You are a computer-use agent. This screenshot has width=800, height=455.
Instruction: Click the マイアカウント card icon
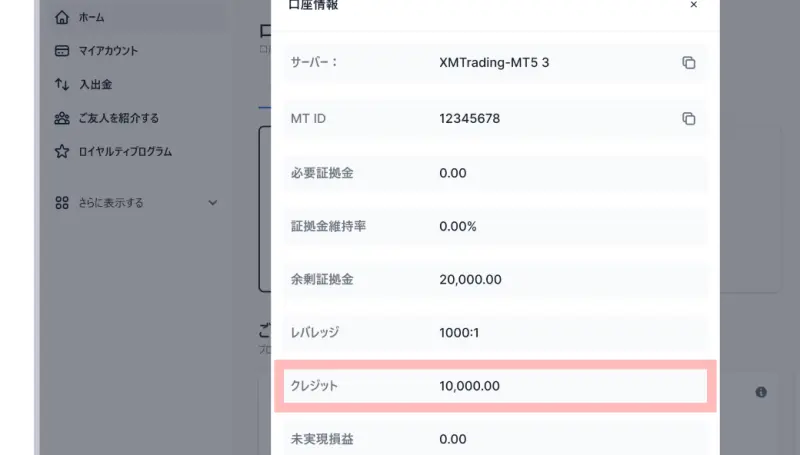pos(62,51)
